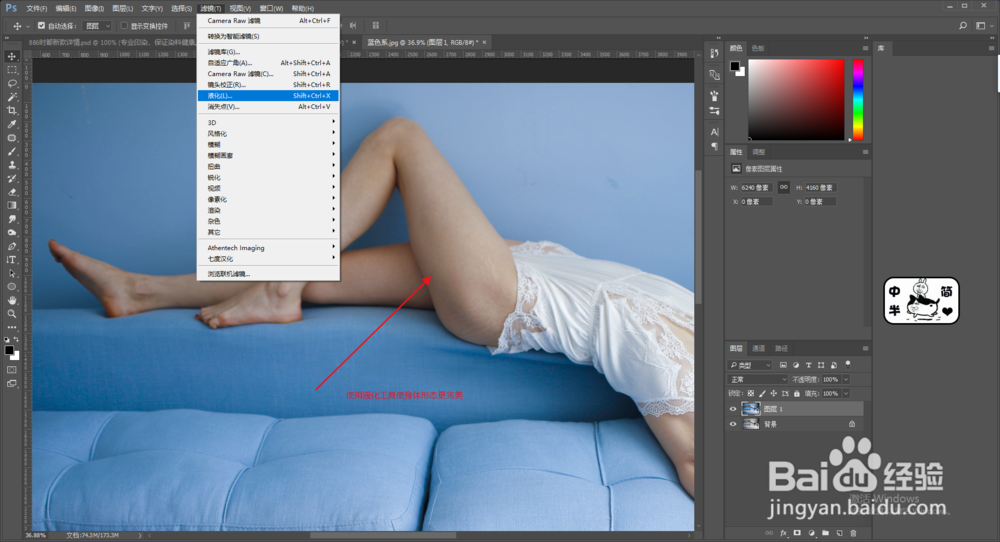
Task: Select the Pen tool
Action: pyautogui.click(x=11, y=246)
